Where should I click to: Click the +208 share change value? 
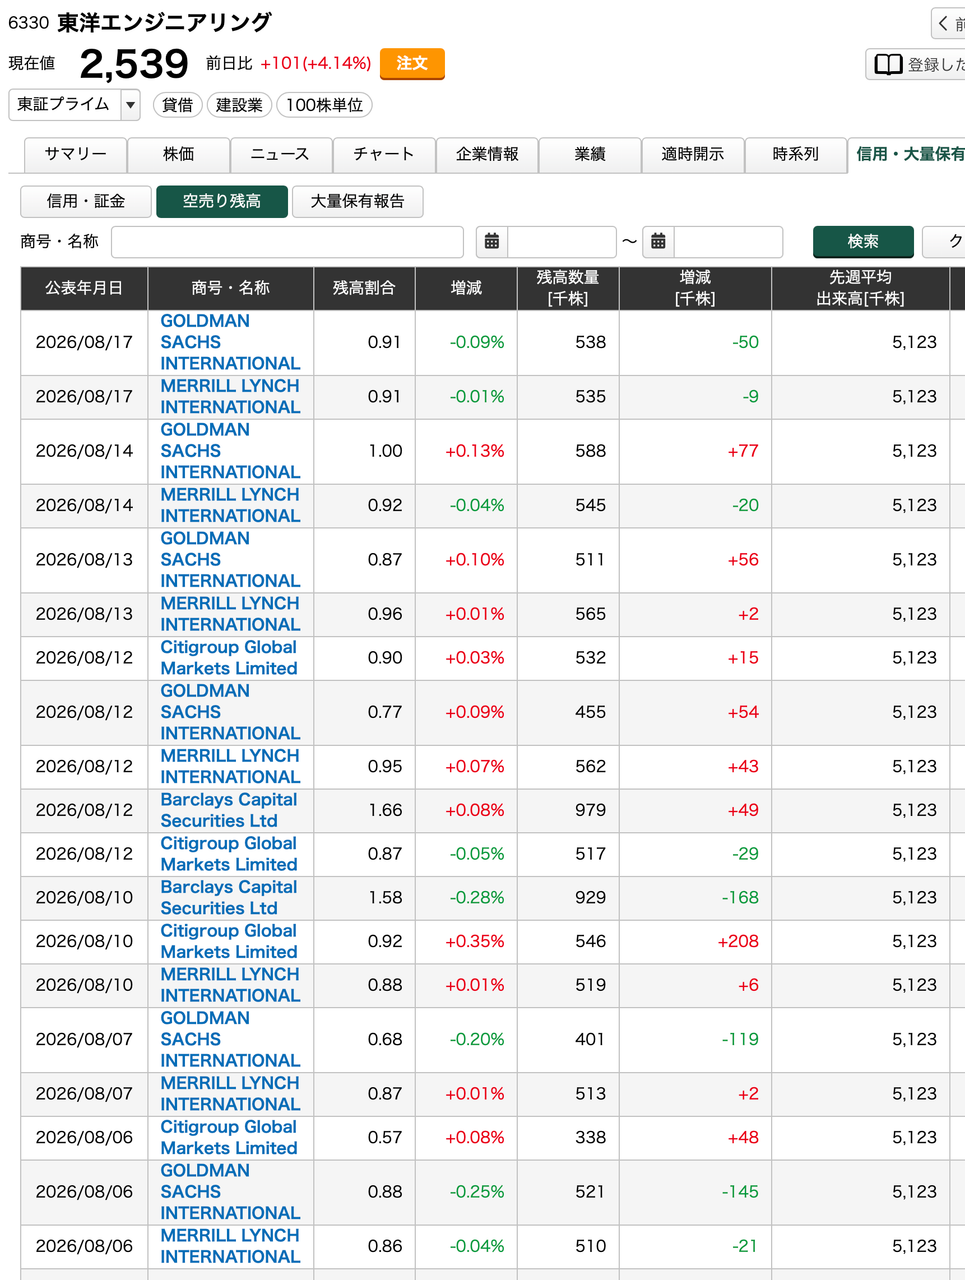738,941
